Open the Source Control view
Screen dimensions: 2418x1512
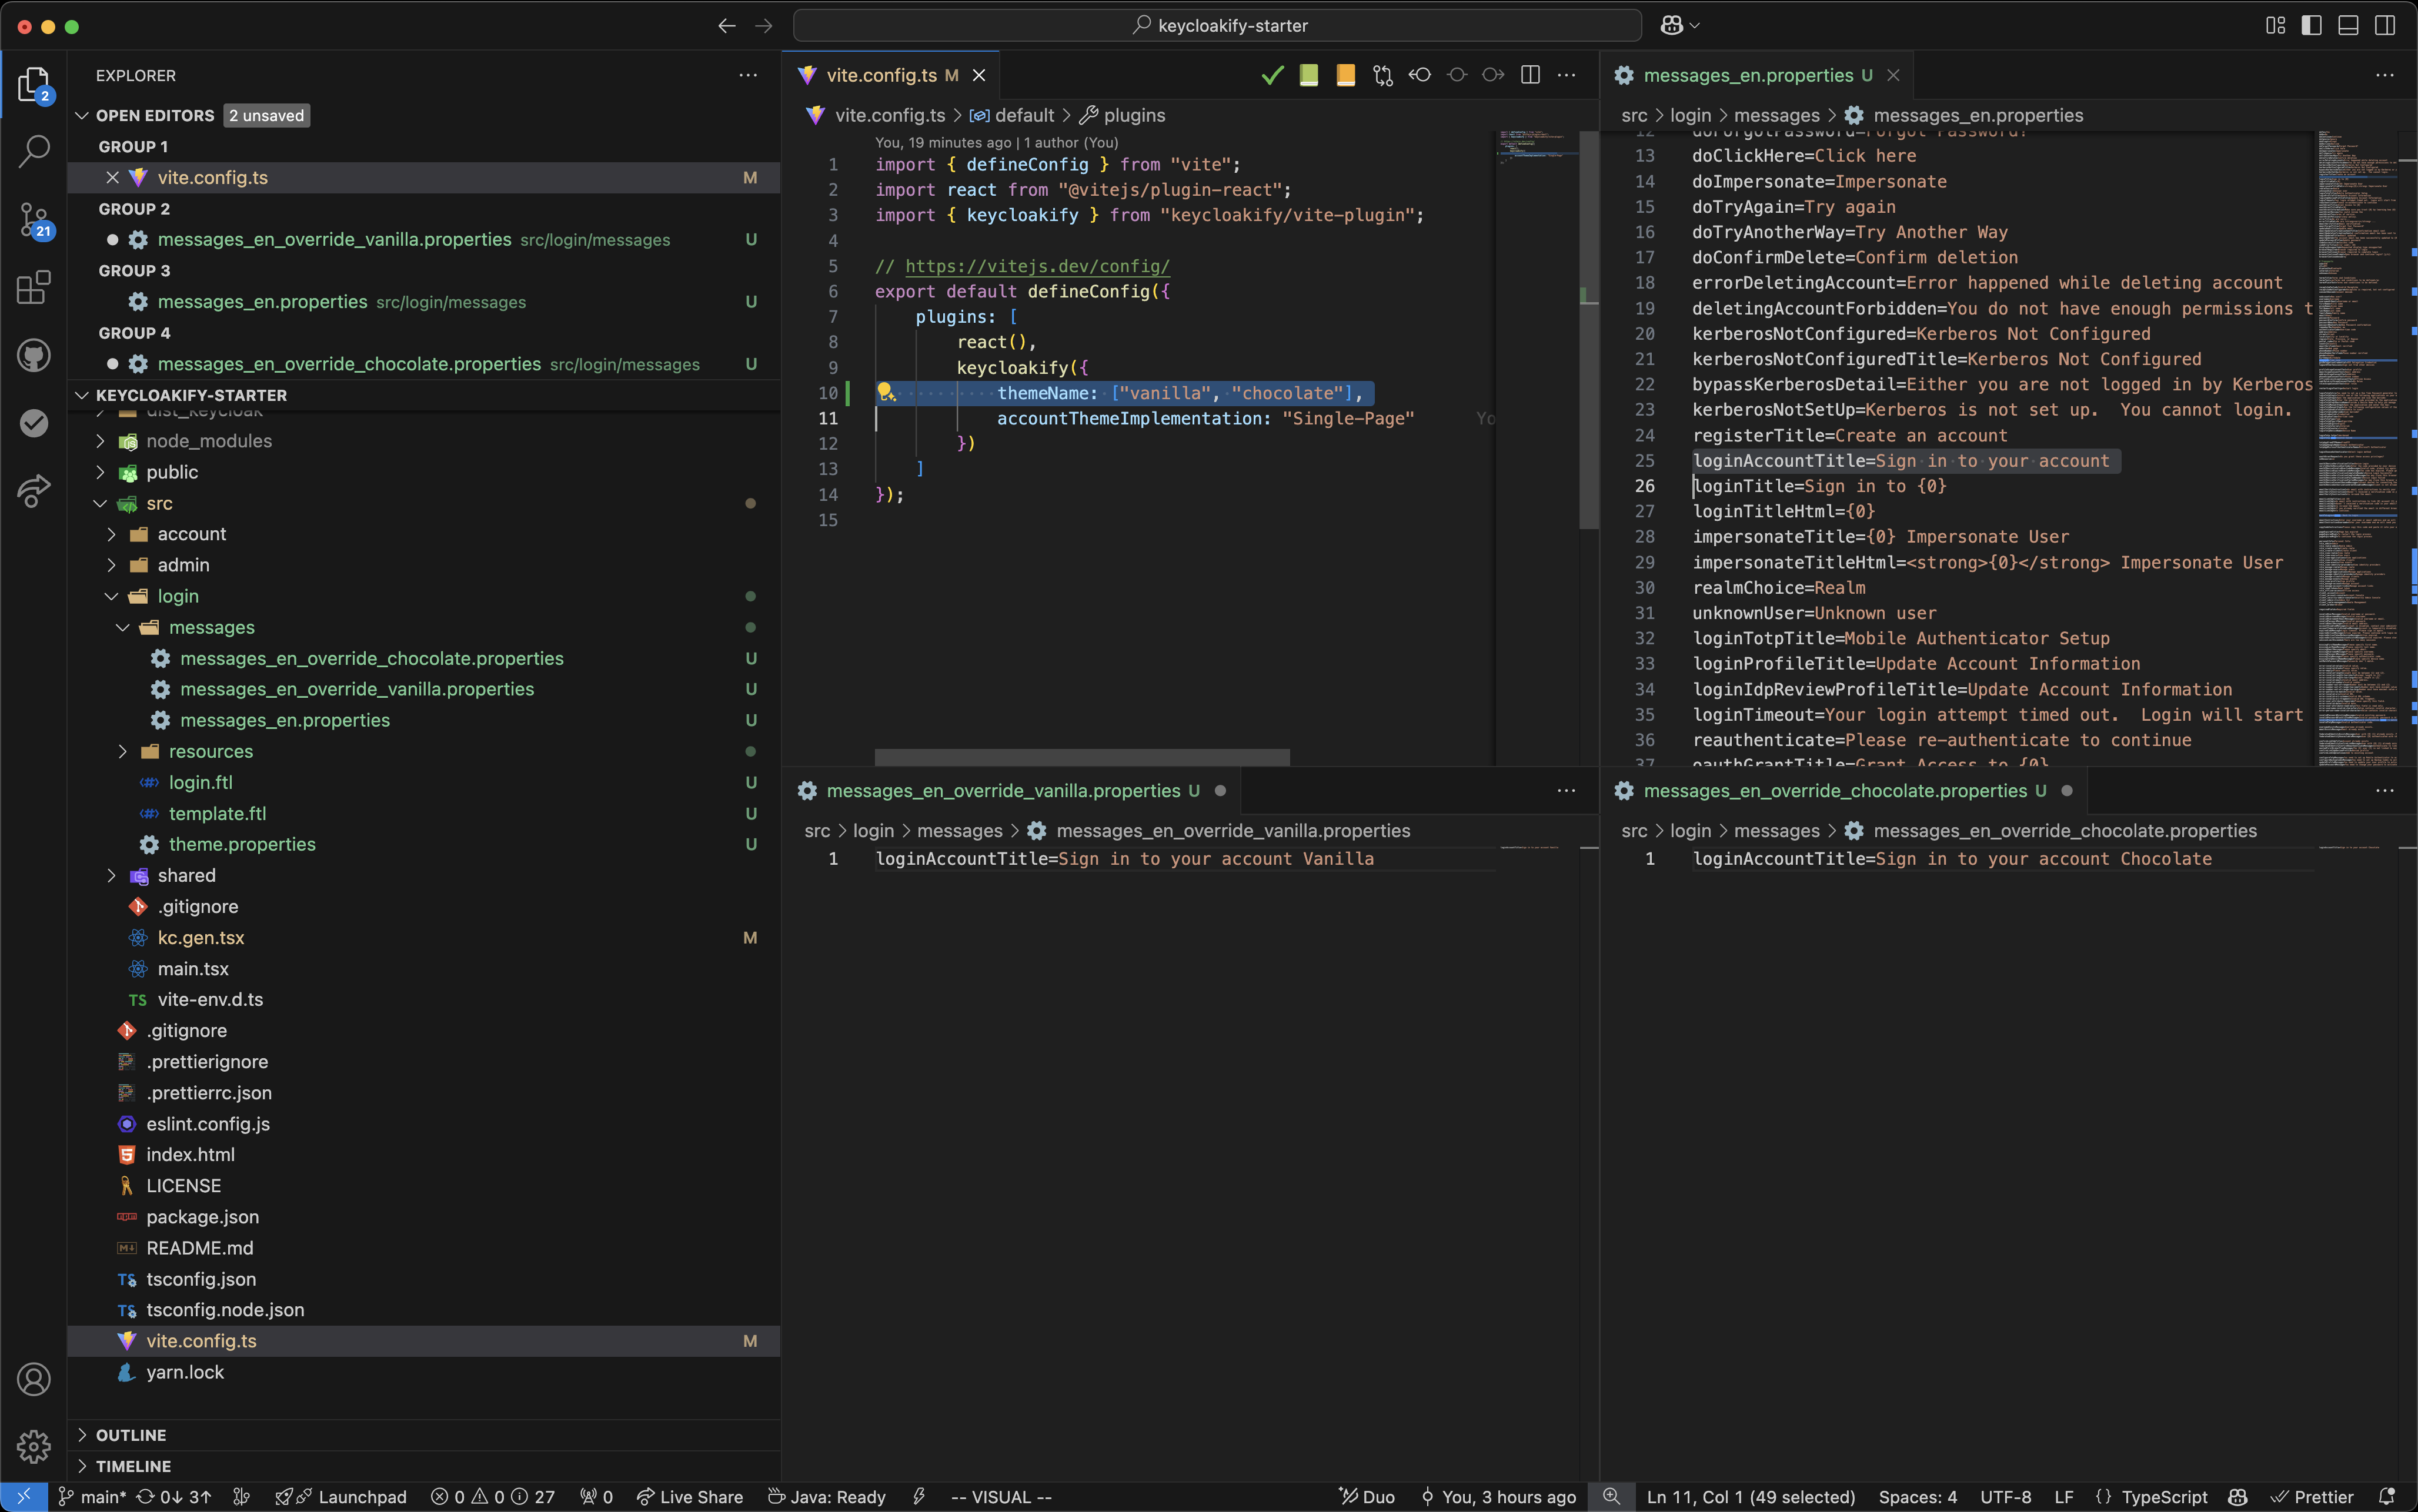(x=34, y=220)
